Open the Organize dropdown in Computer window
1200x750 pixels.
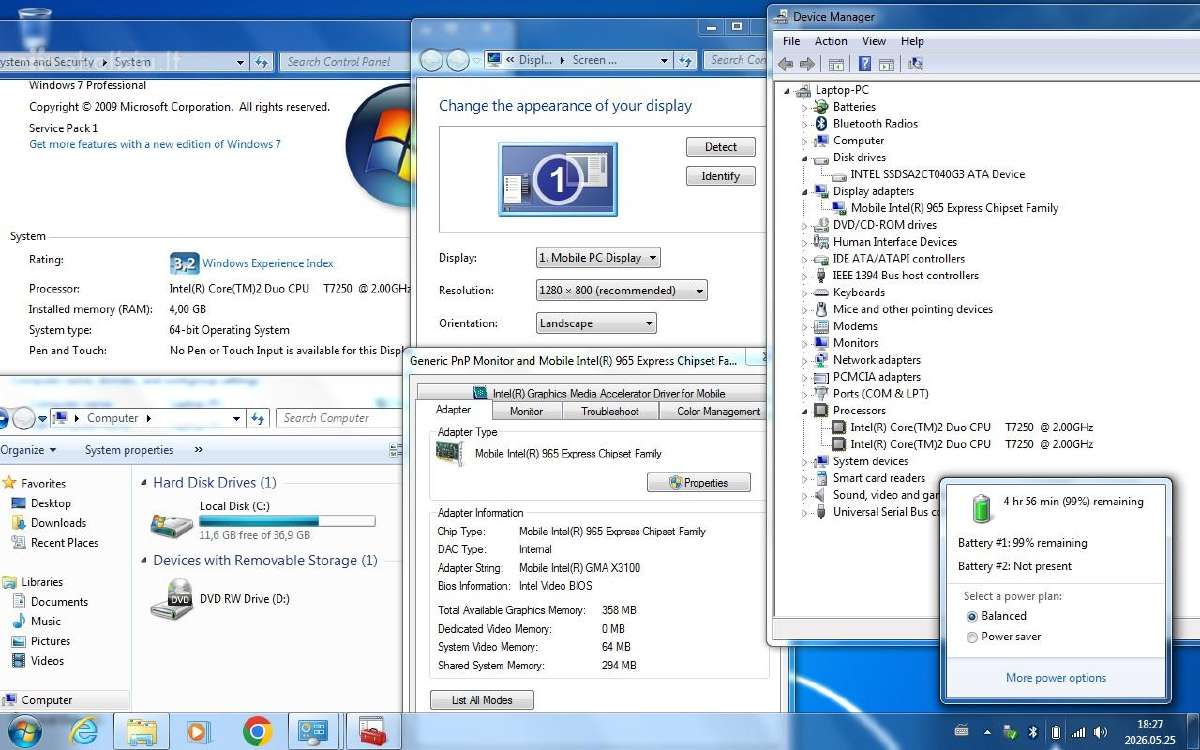tap(28, 450)
